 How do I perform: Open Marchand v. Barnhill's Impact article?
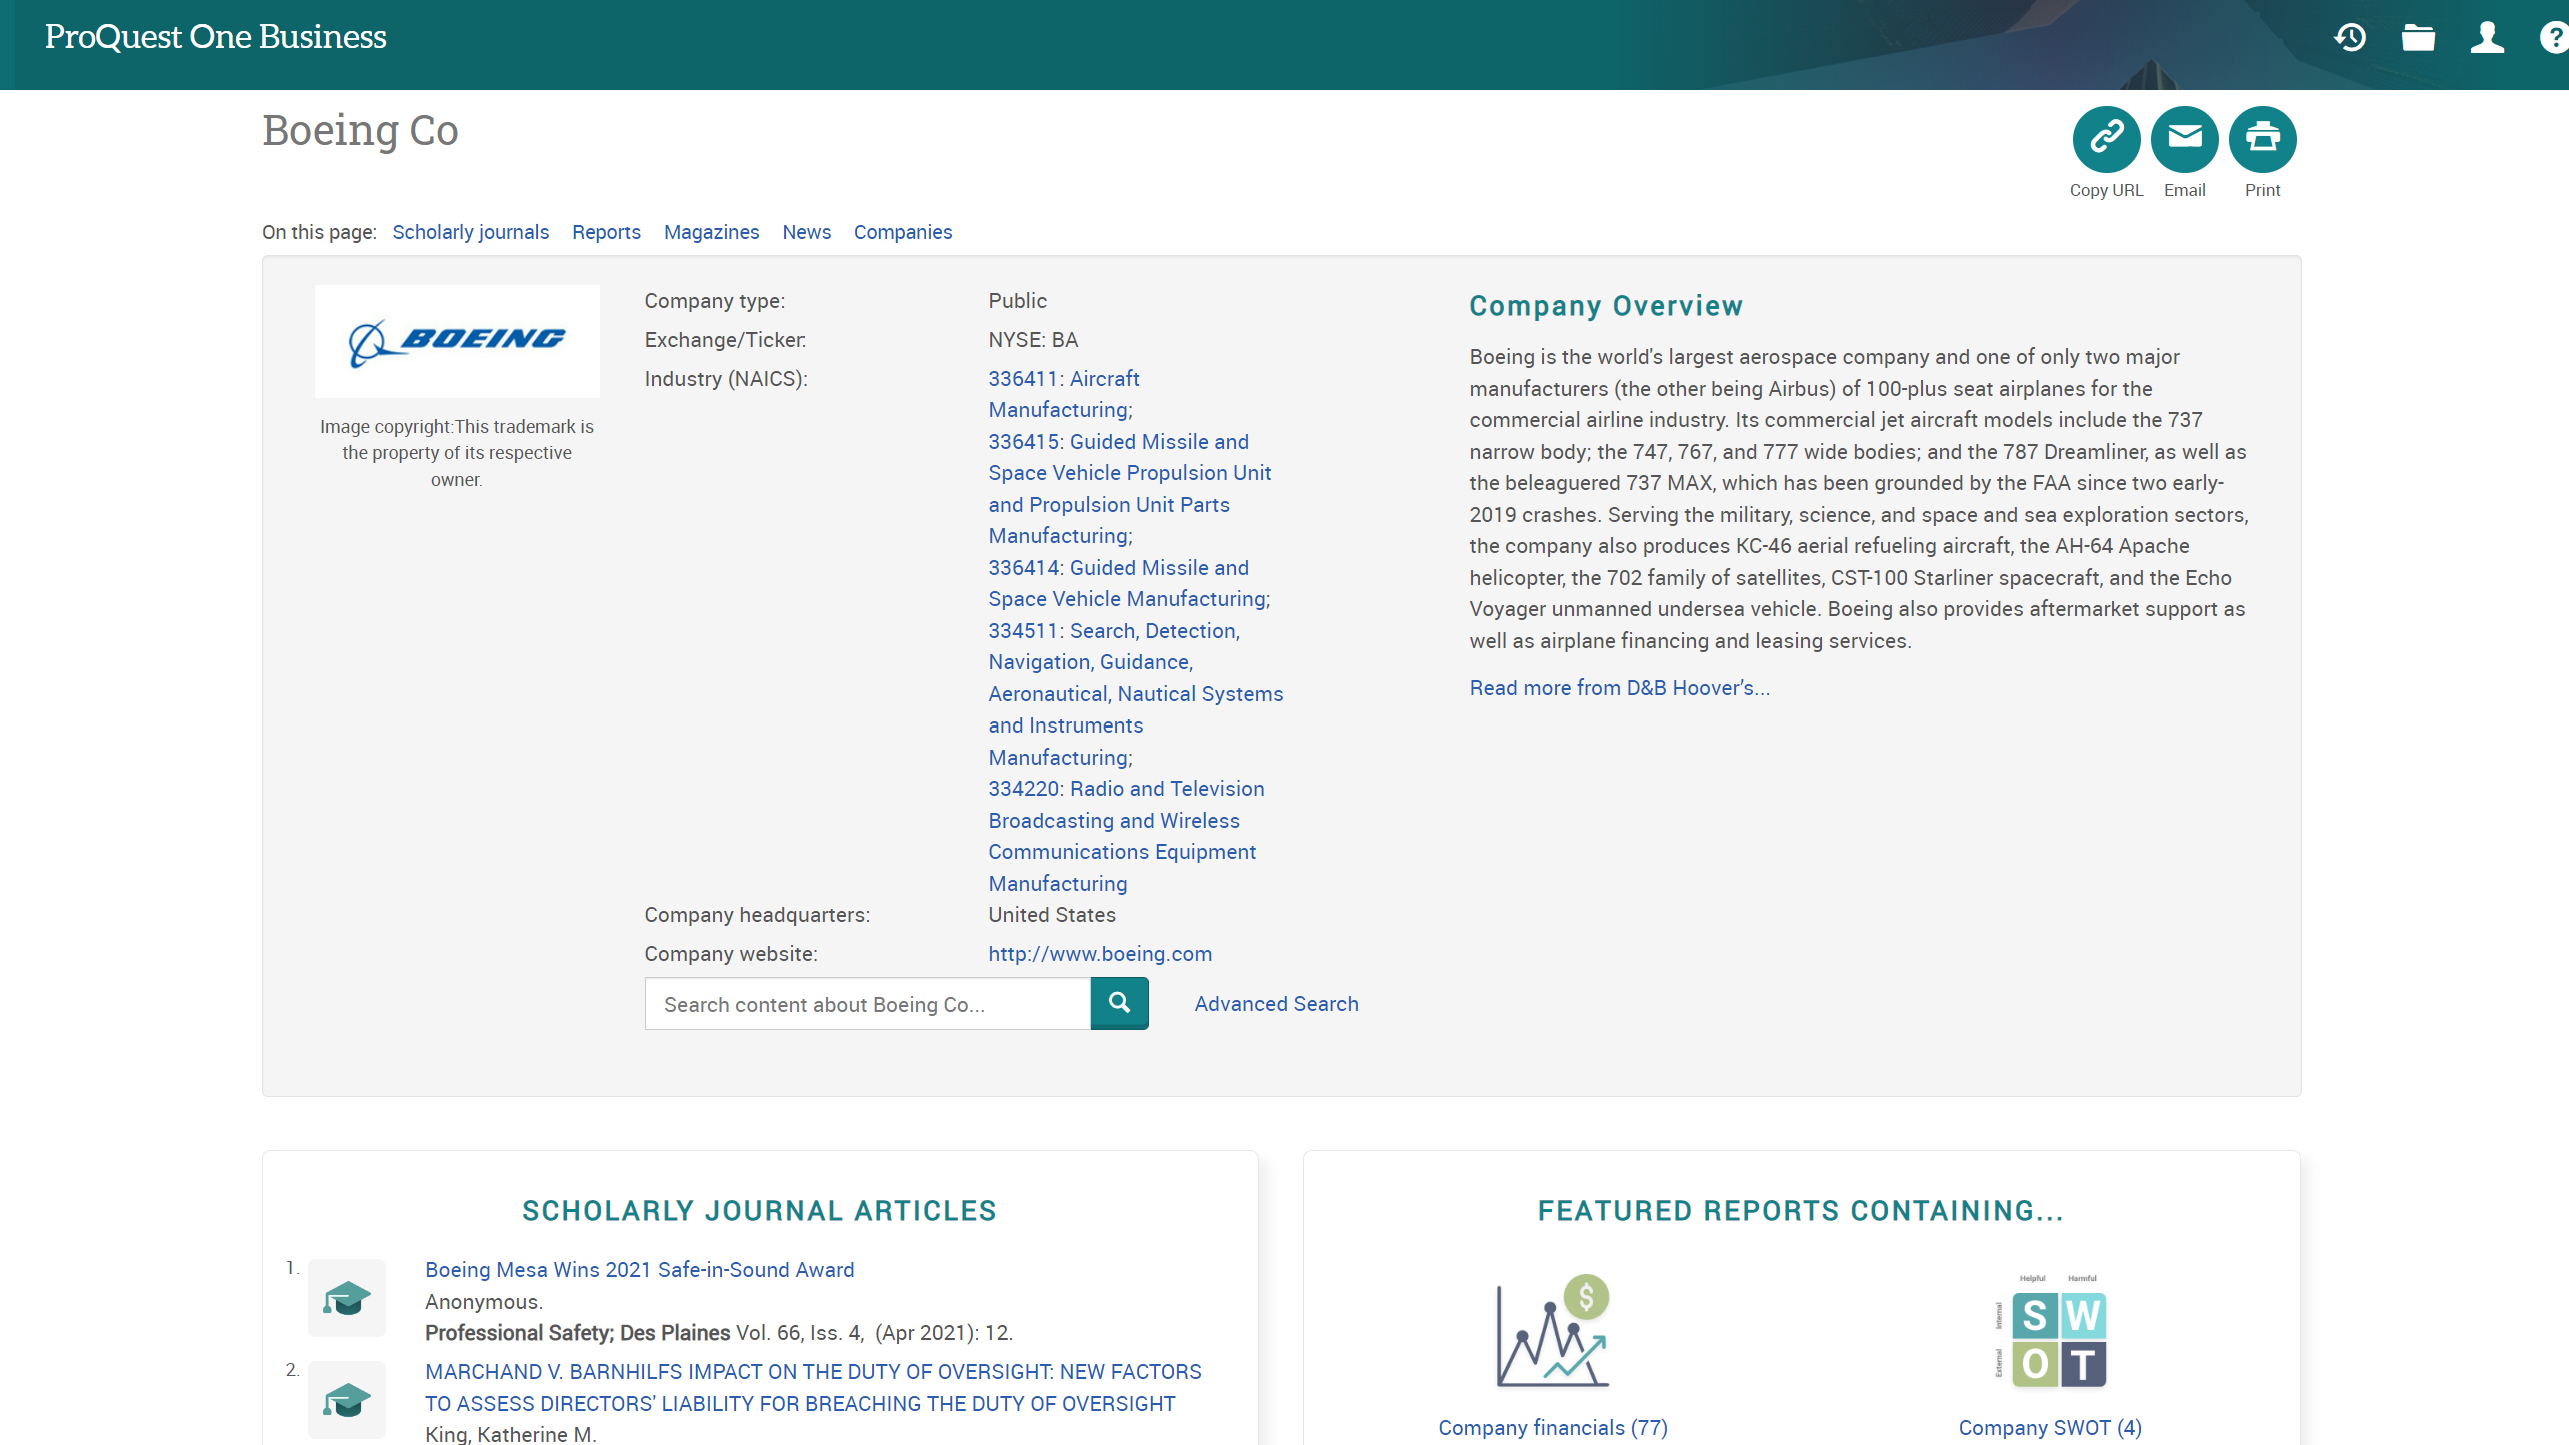(x=813, y=1388)
